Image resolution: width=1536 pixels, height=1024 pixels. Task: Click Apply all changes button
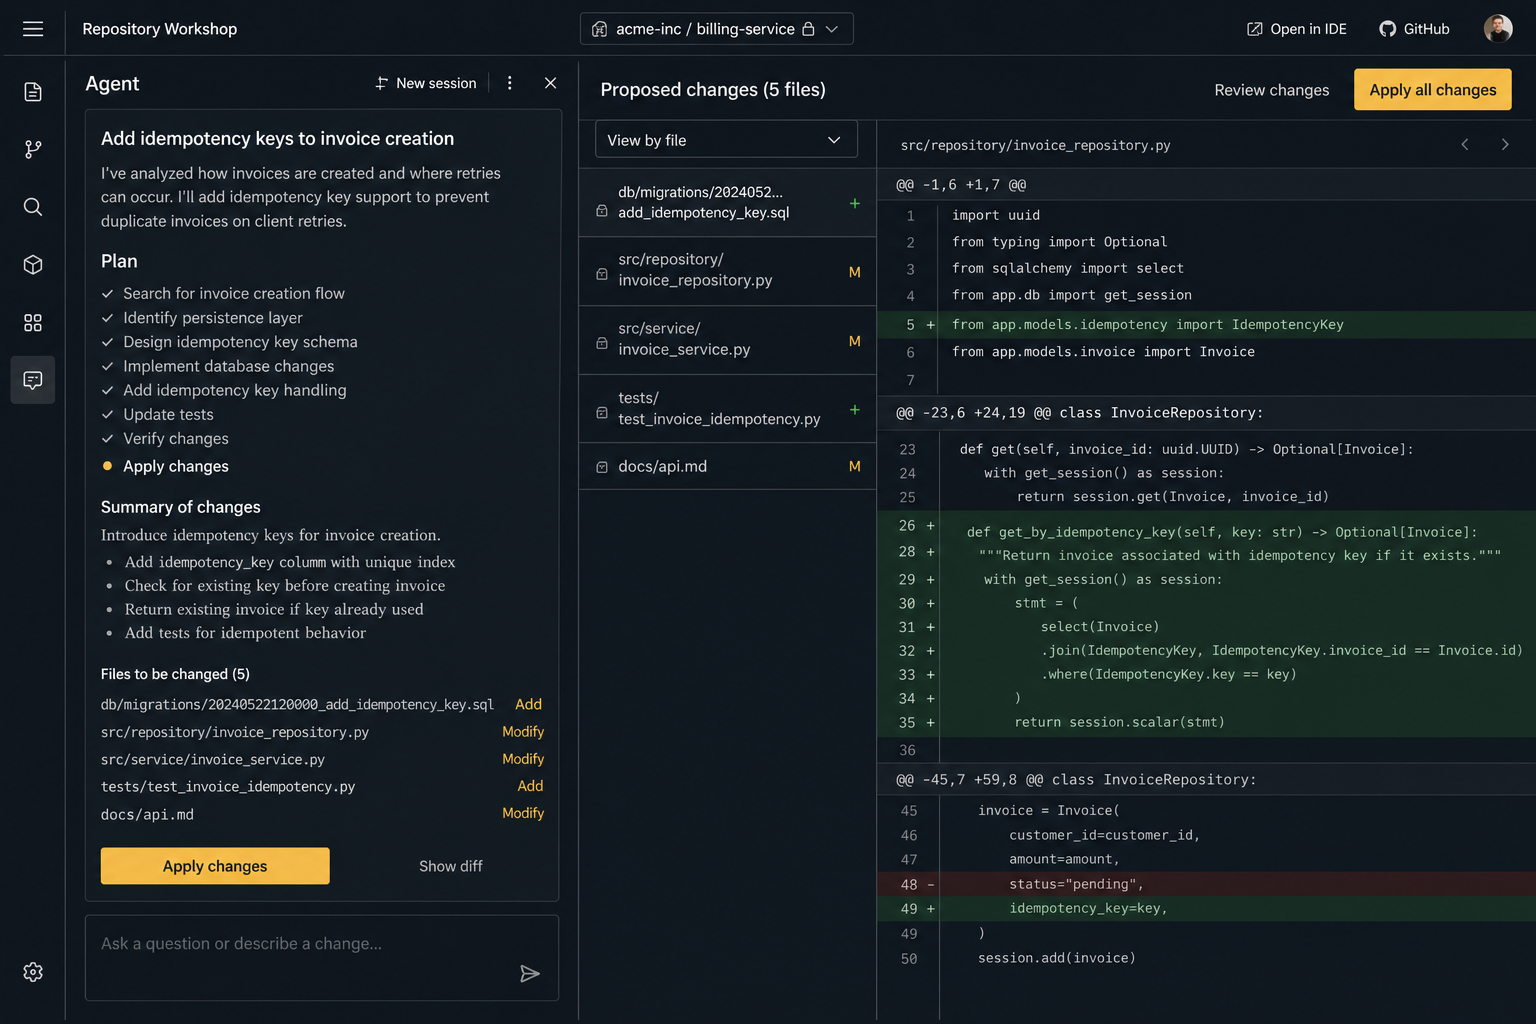click(1433, 90)
